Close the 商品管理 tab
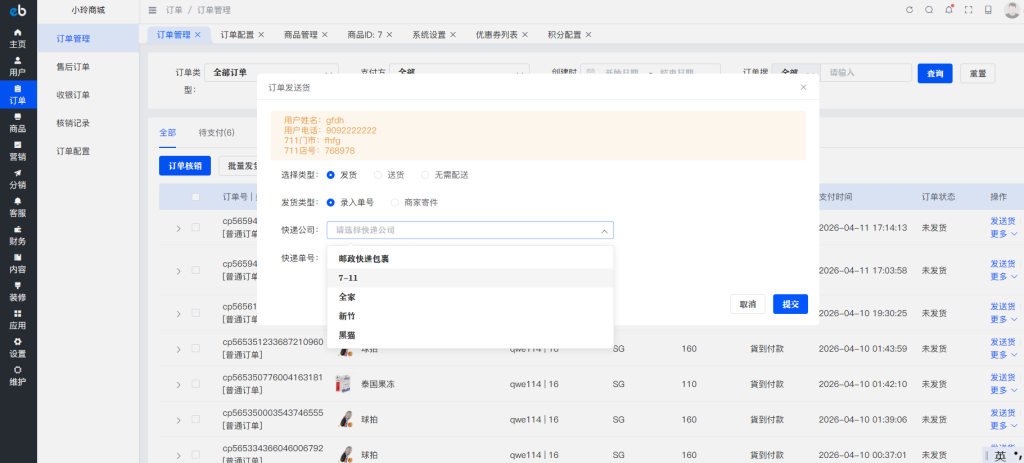This screenshot has height=463, width=1024. click(x=325, y=35)
